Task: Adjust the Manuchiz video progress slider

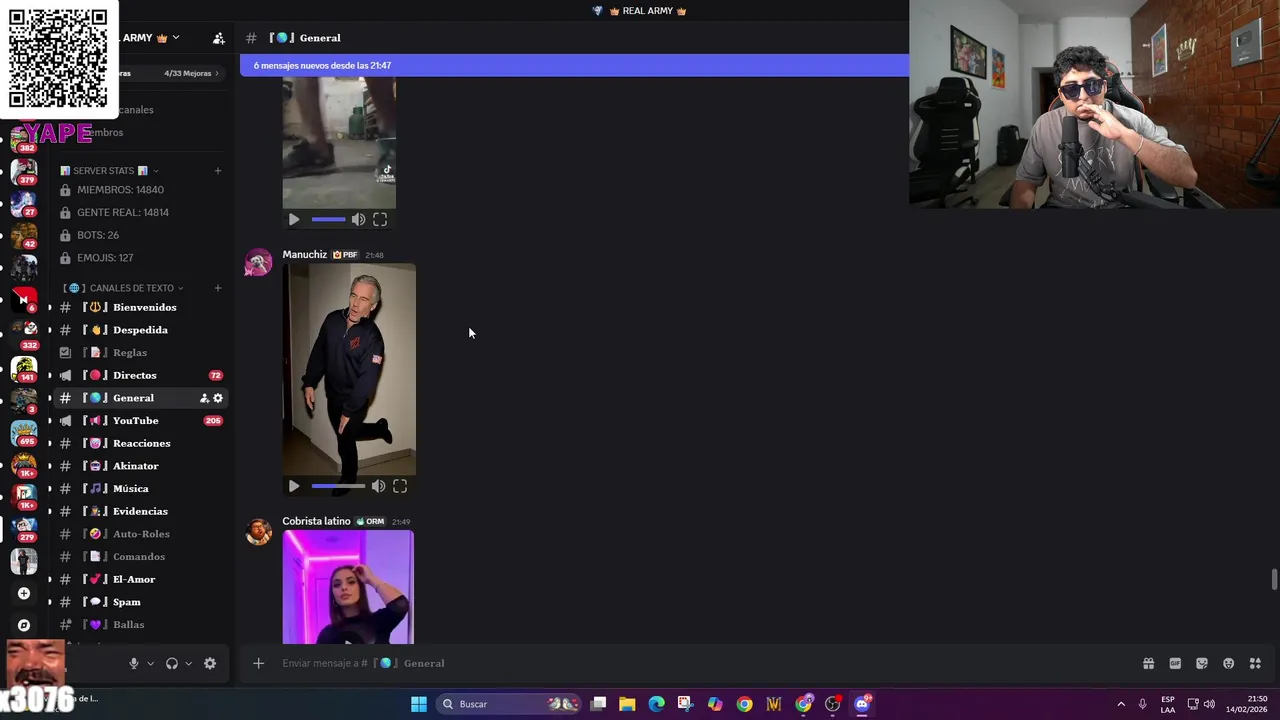Action: pos(338,486)
